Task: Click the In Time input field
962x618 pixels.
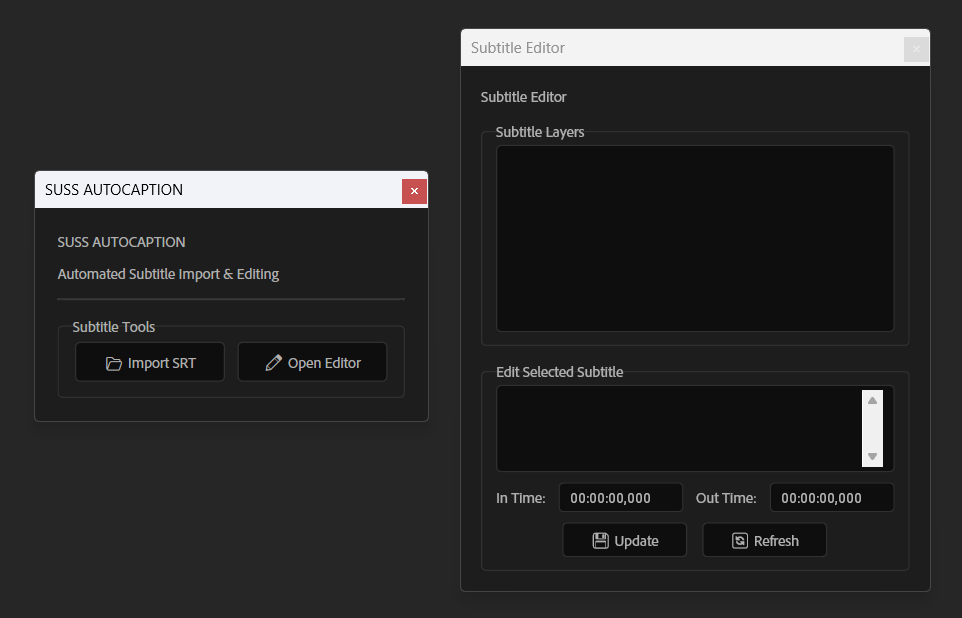Action: 620,498
